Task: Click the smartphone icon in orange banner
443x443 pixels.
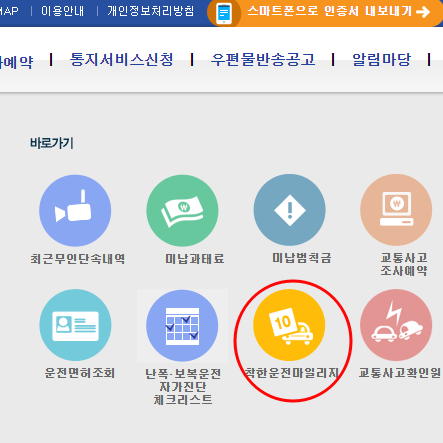Action: (224, 13)
